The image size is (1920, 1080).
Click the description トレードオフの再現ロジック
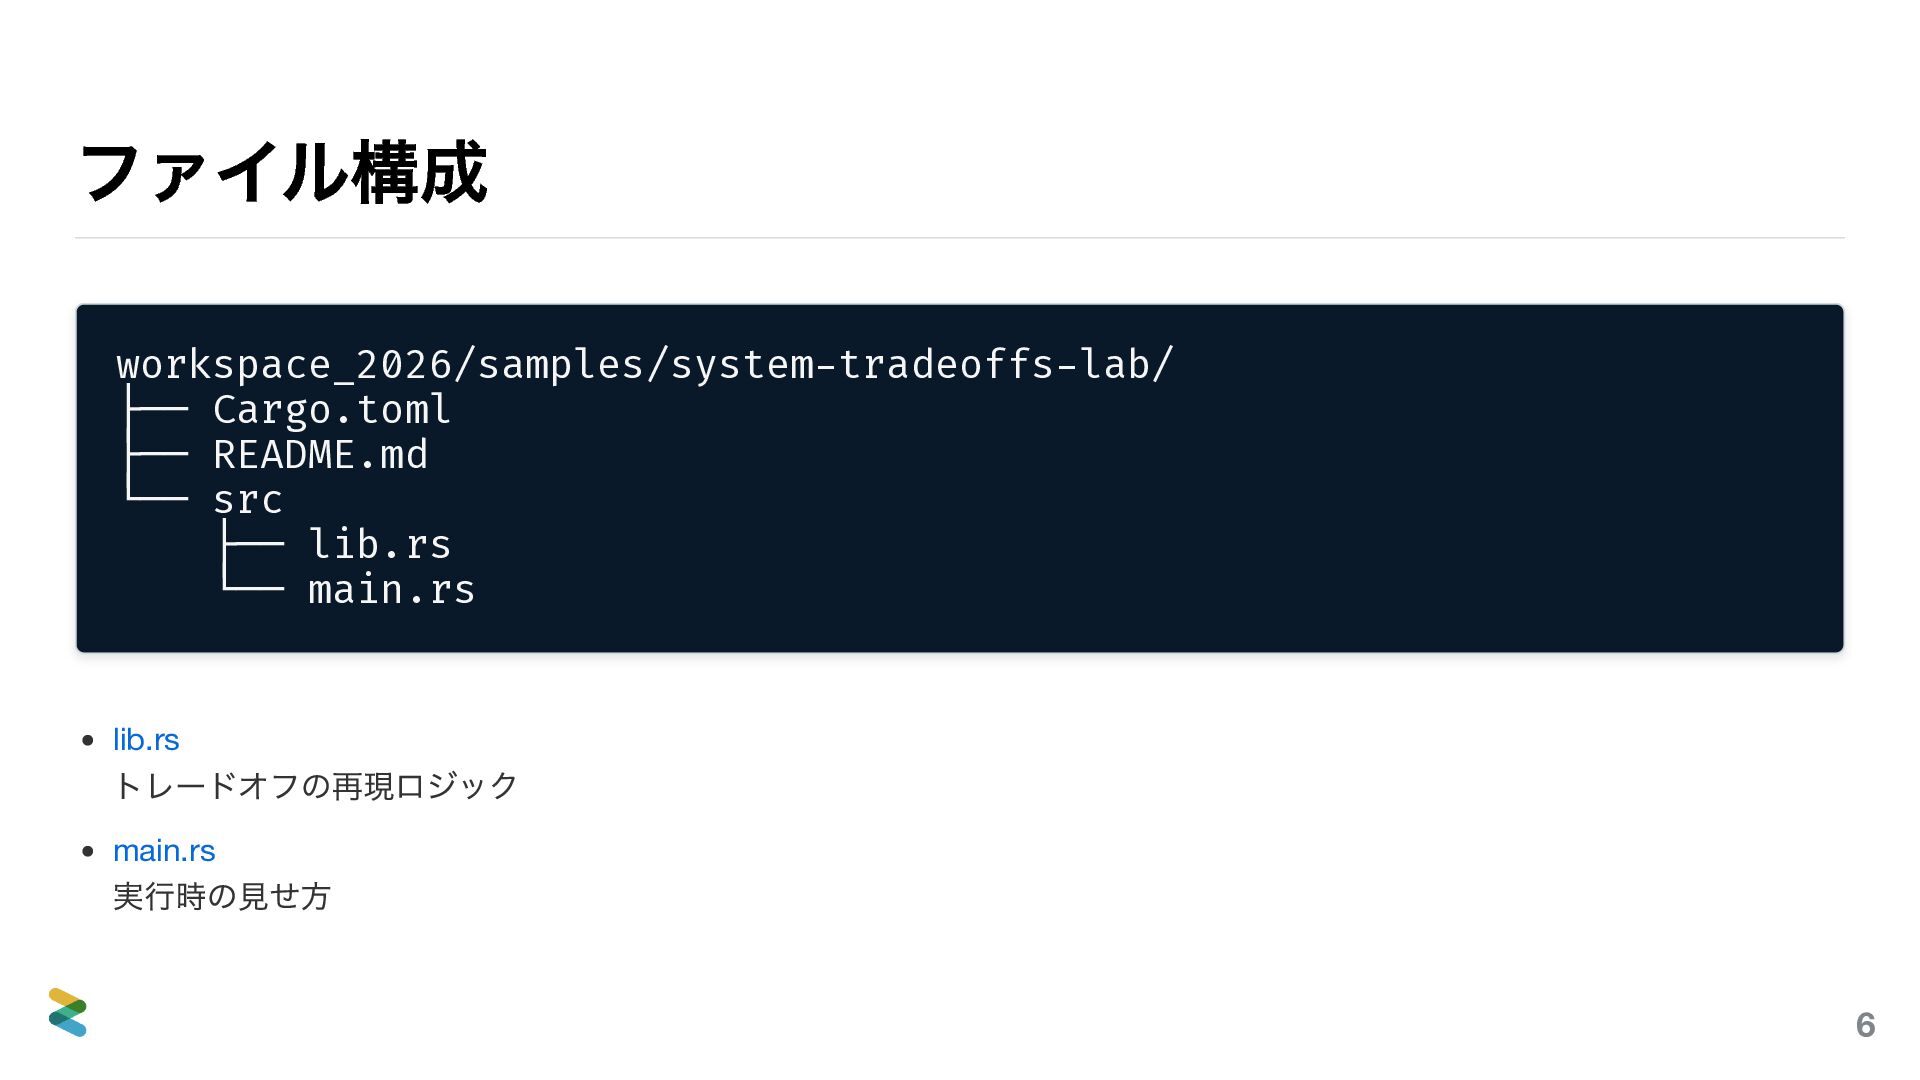[316, 786]
